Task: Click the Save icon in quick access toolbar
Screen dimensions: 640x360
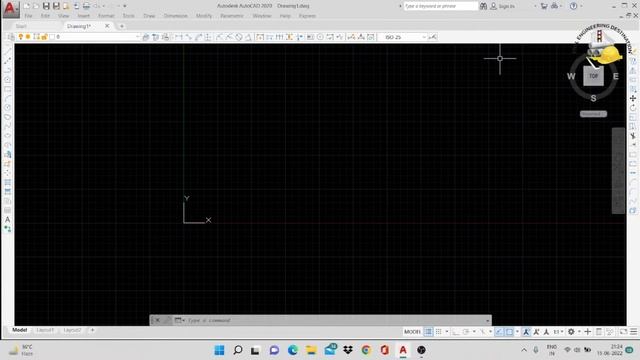Action: pyautogui.click(x=46, y=6)
